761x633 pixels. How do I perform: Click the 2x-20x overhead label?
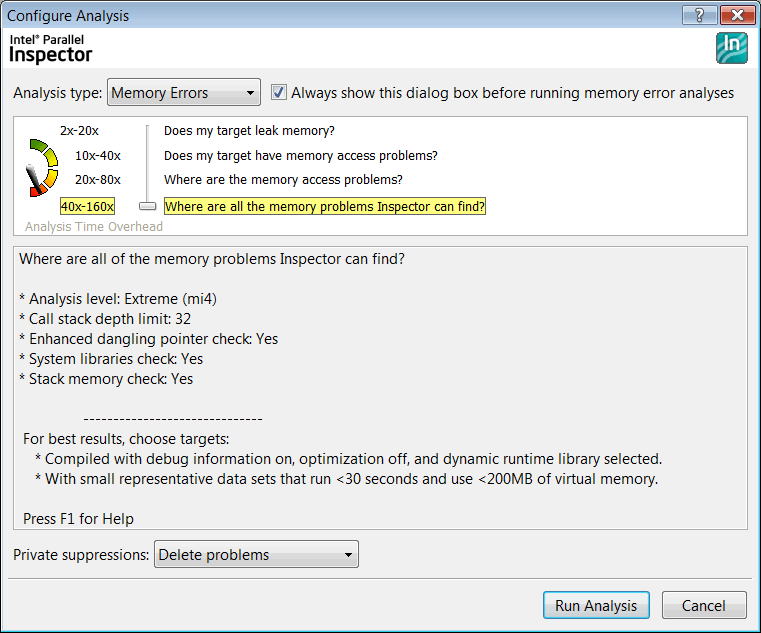79,131
